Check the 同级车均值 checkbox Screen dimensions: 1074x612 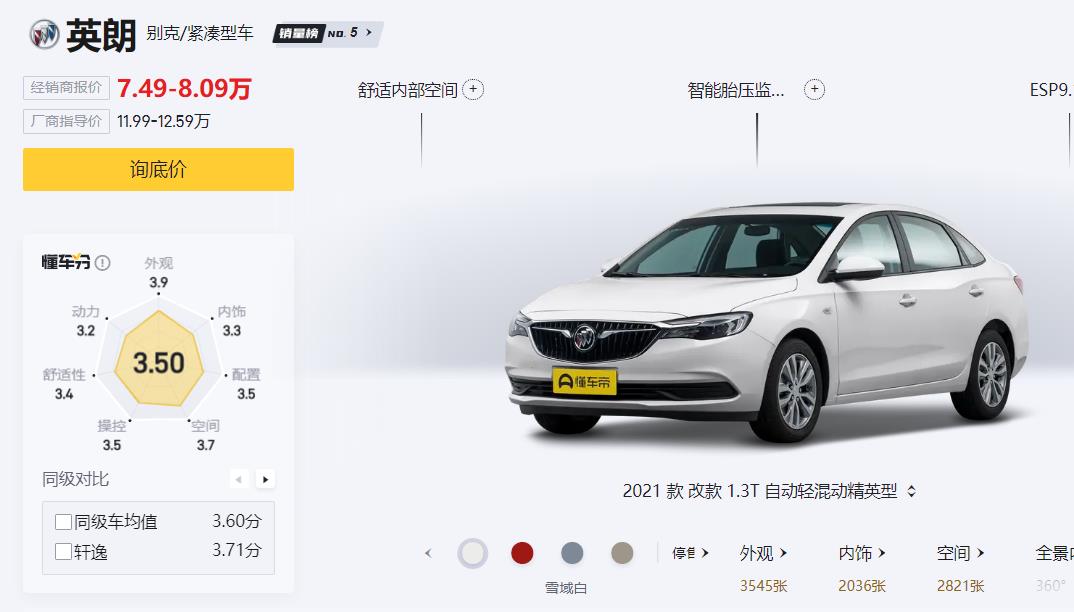(x=63, y=522)
